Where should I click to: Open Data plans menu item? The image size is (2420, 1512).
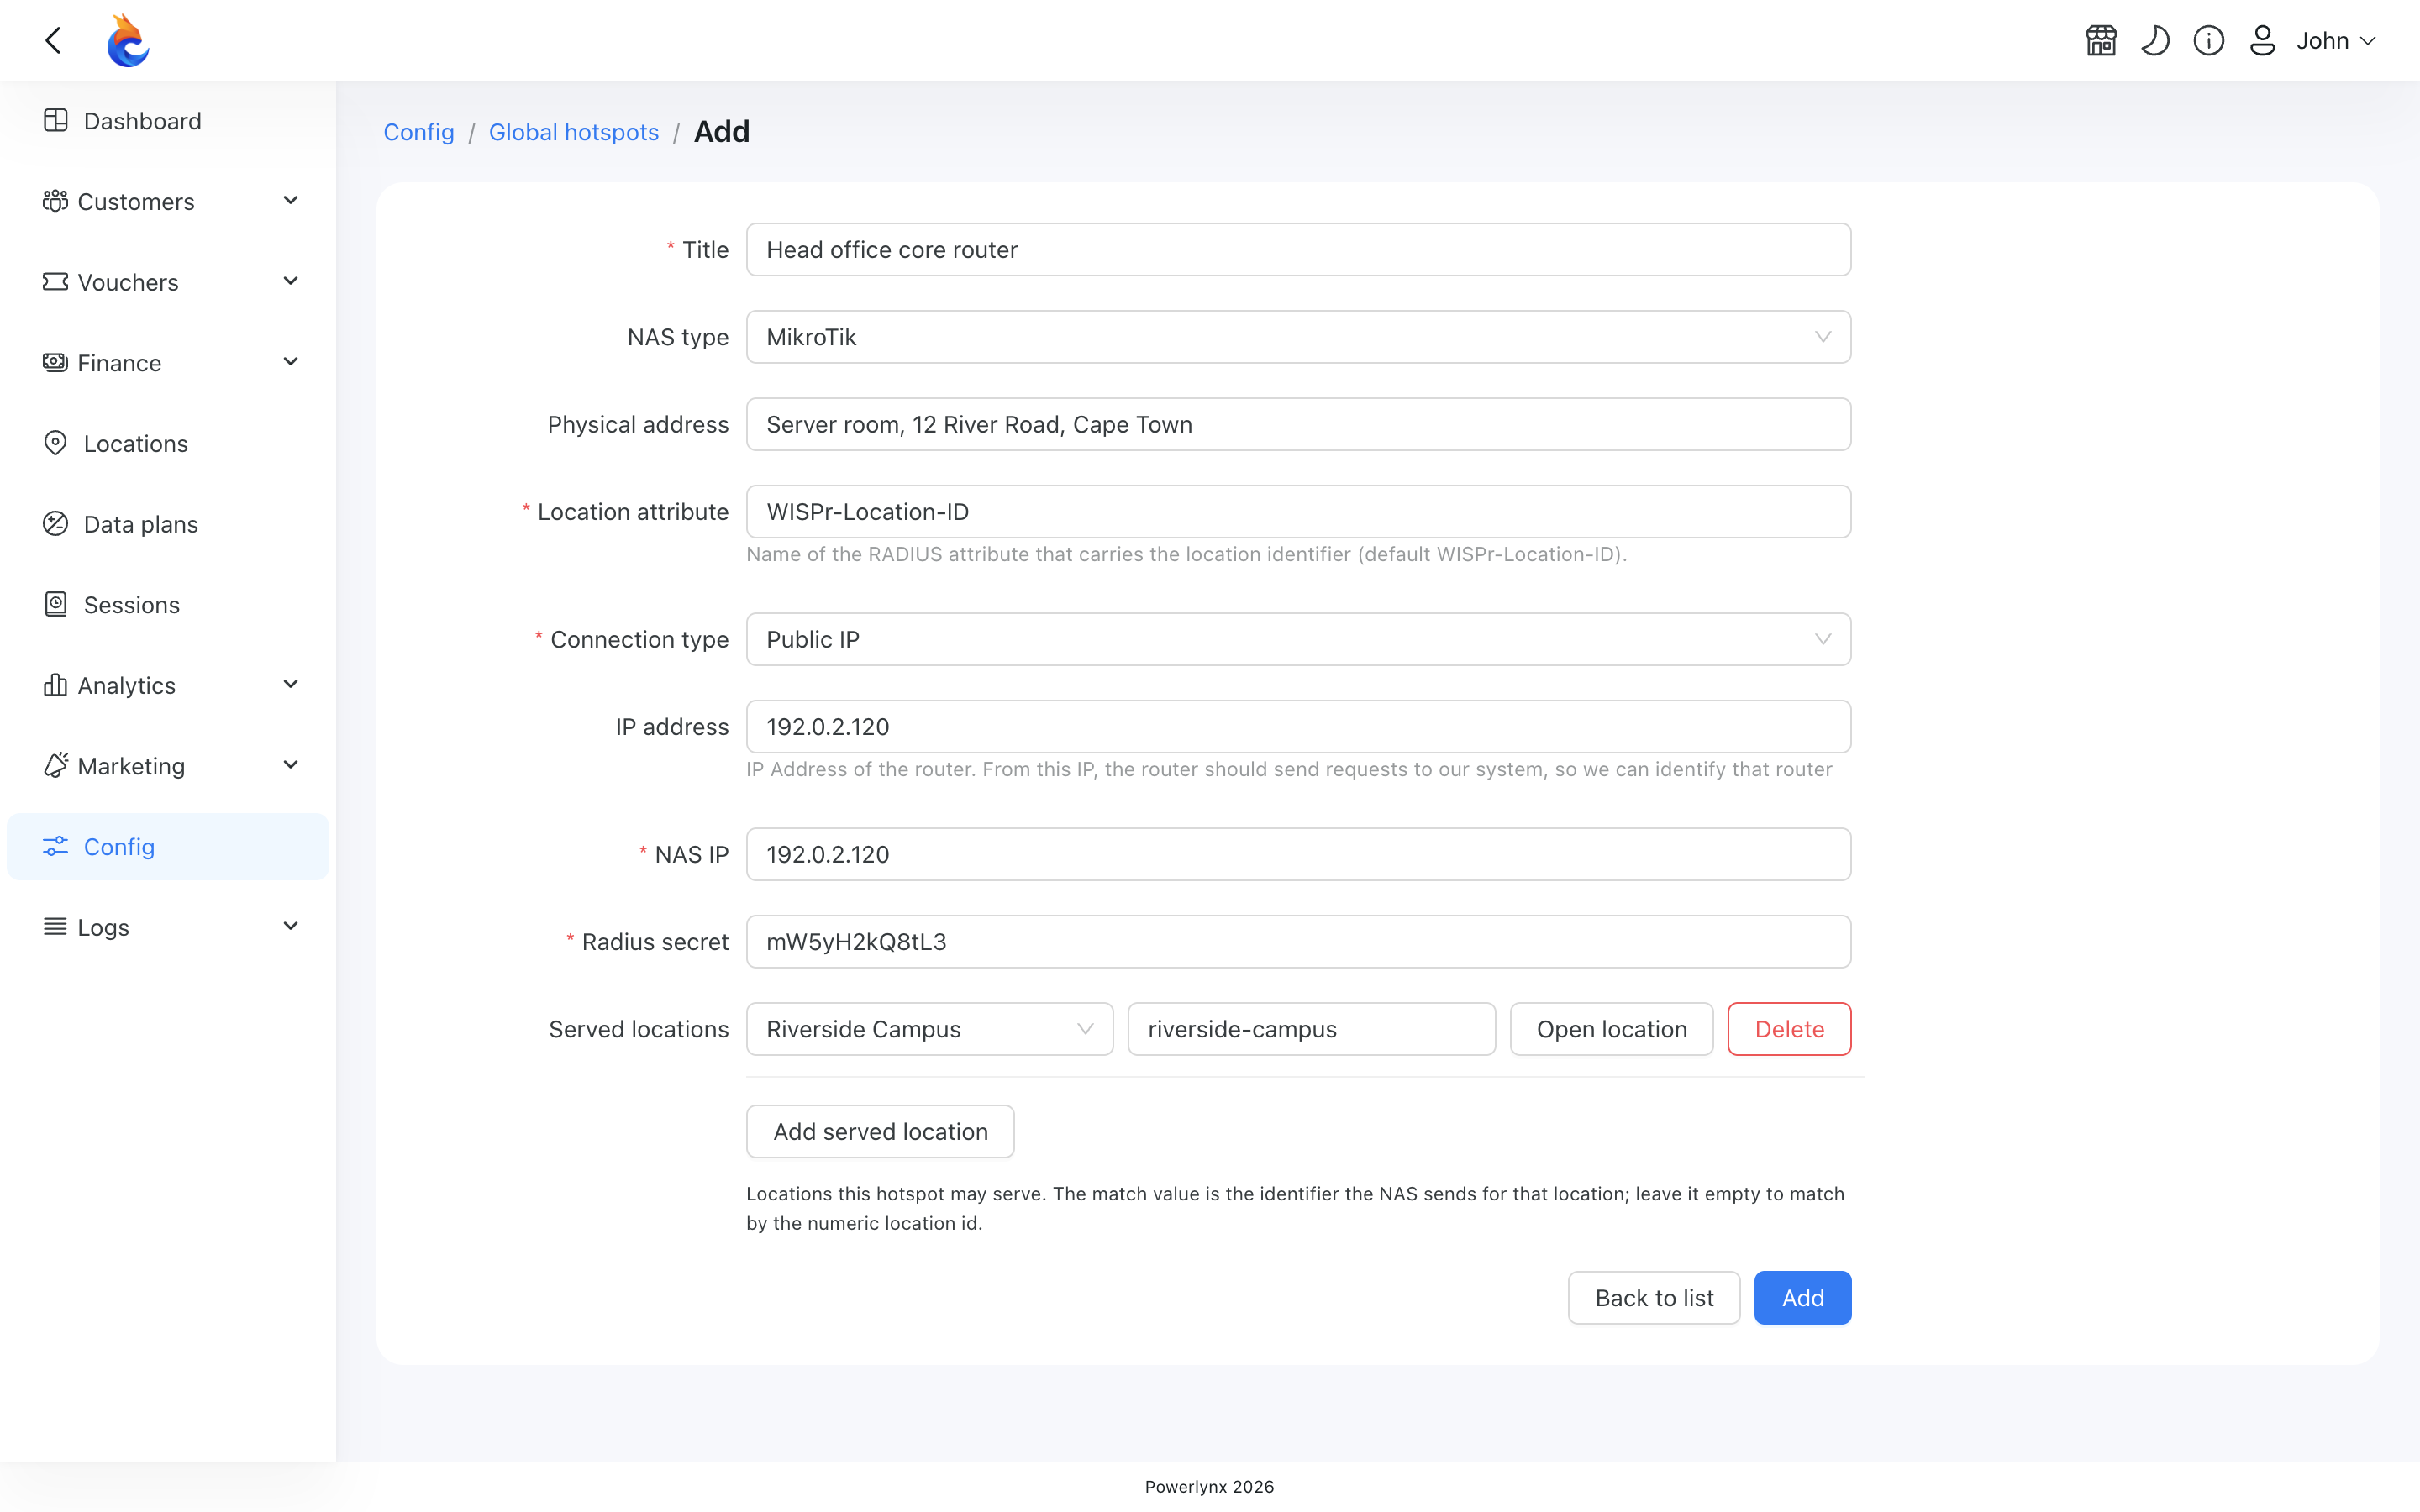pos(168,524)
